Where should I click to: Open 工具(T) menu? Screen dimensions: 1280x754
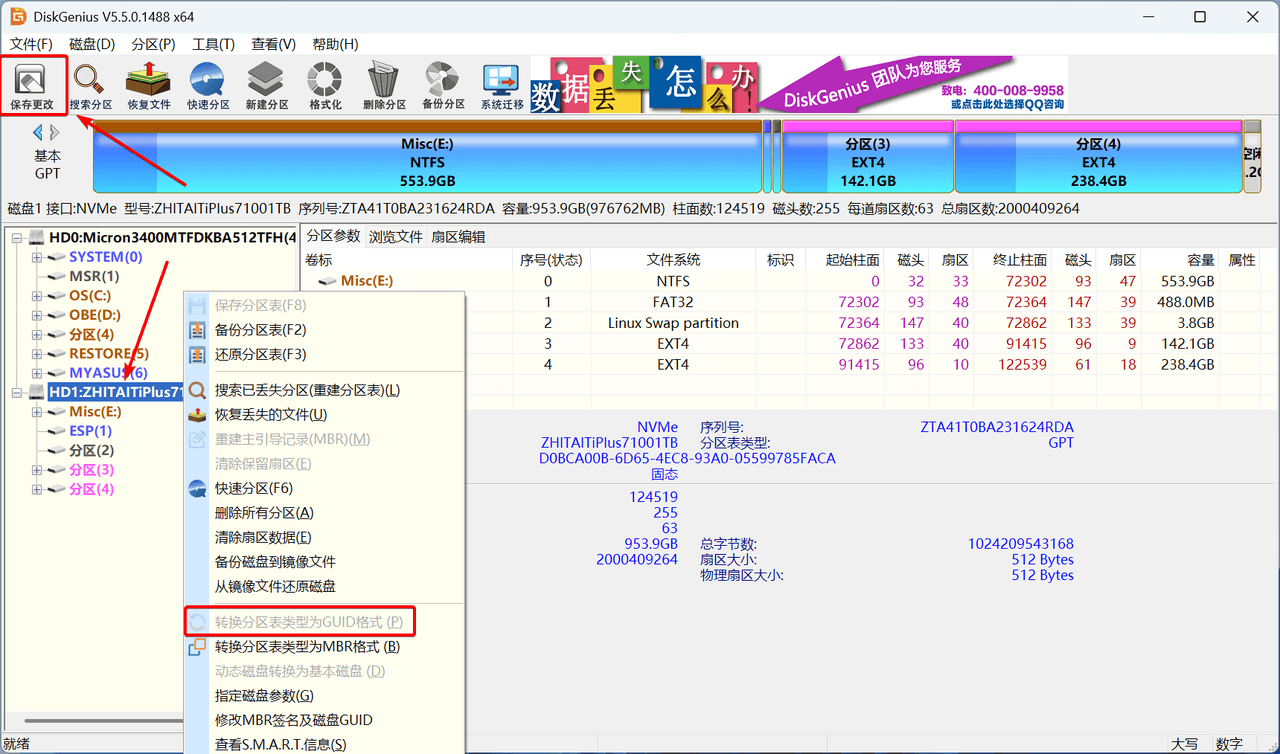pyautogui.click(x=213, y=44)
